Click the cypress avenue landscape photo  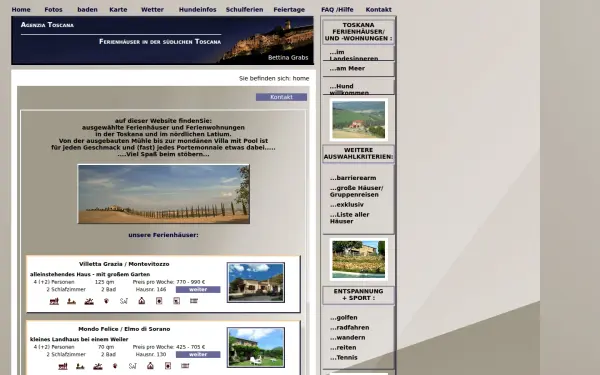click(x=163, y=194)
